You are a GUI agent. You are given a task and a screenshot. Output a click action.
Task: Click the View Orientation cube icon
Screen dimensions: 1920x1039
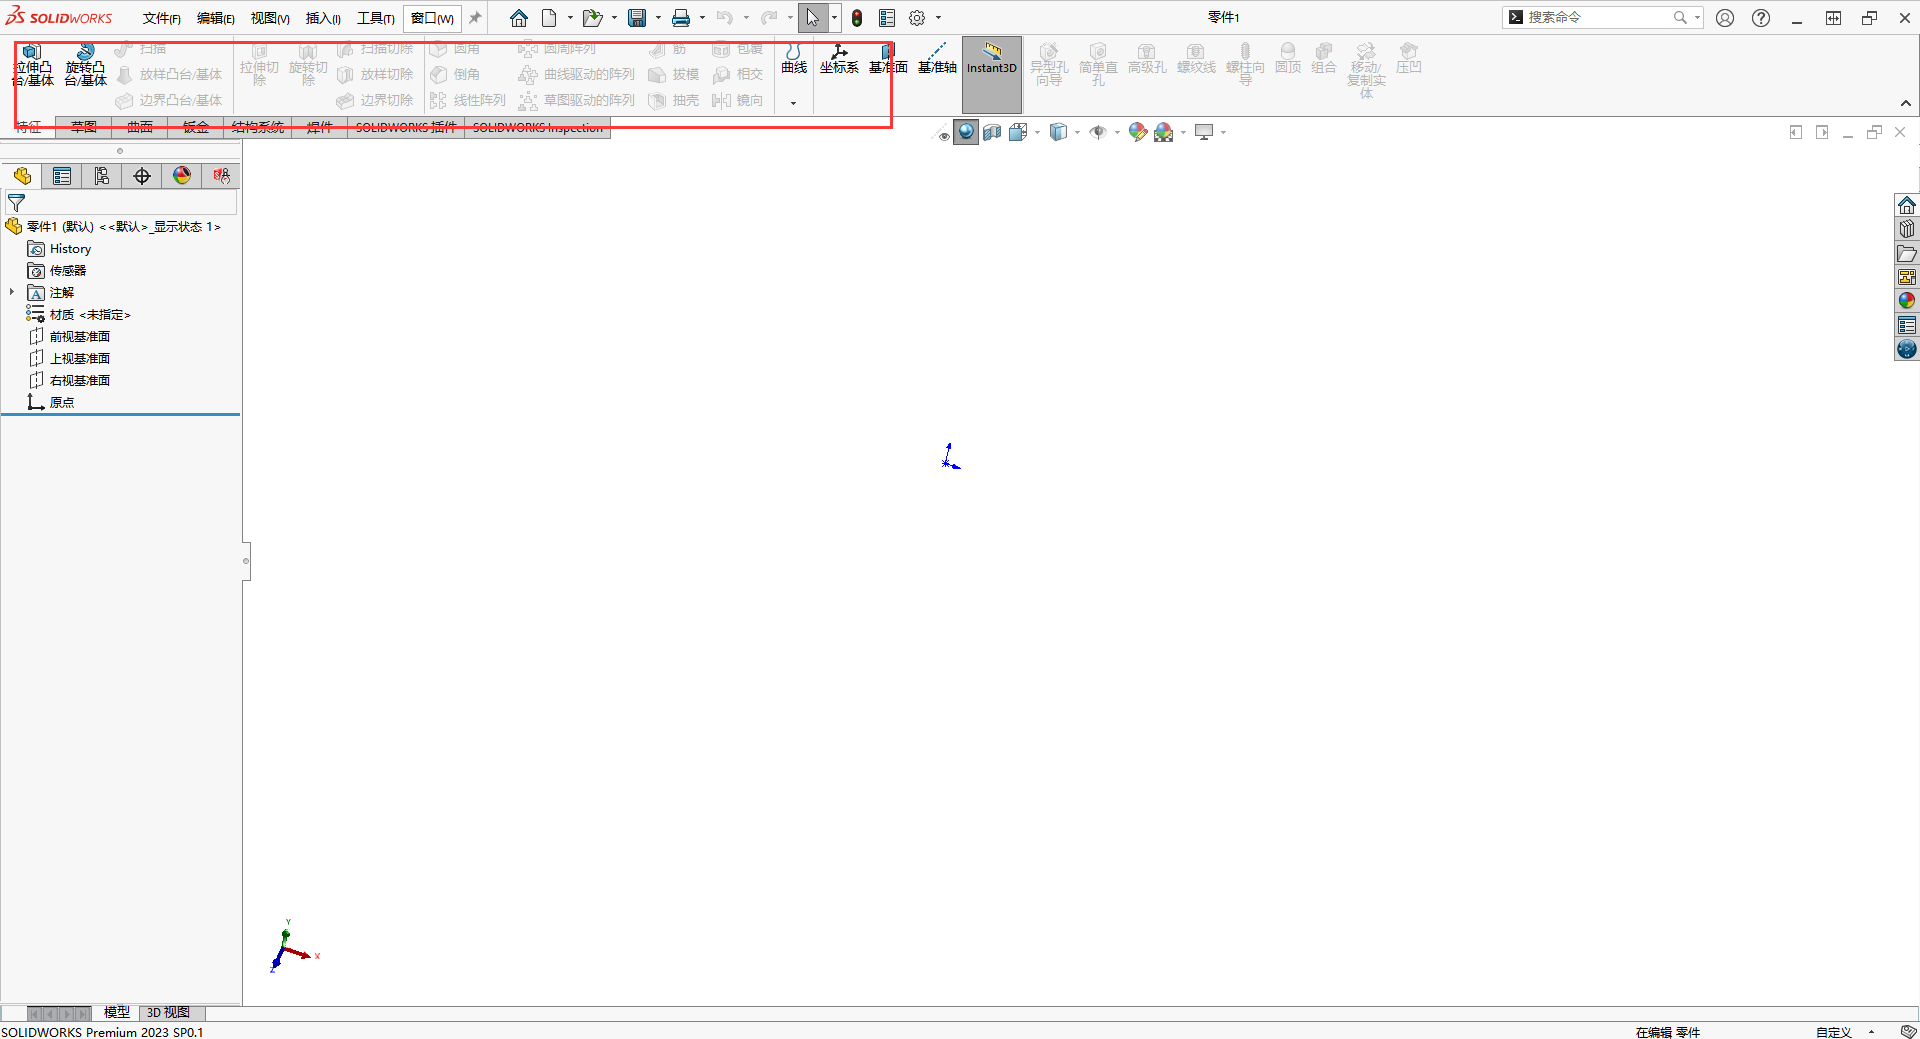pos(1018,132)
